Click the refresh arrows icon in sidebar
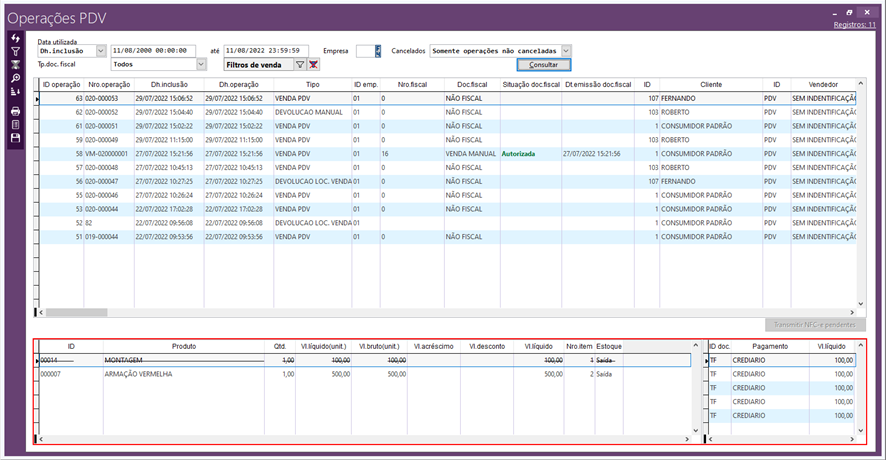Viewport: 886px width, 460px height. [15, 37]
